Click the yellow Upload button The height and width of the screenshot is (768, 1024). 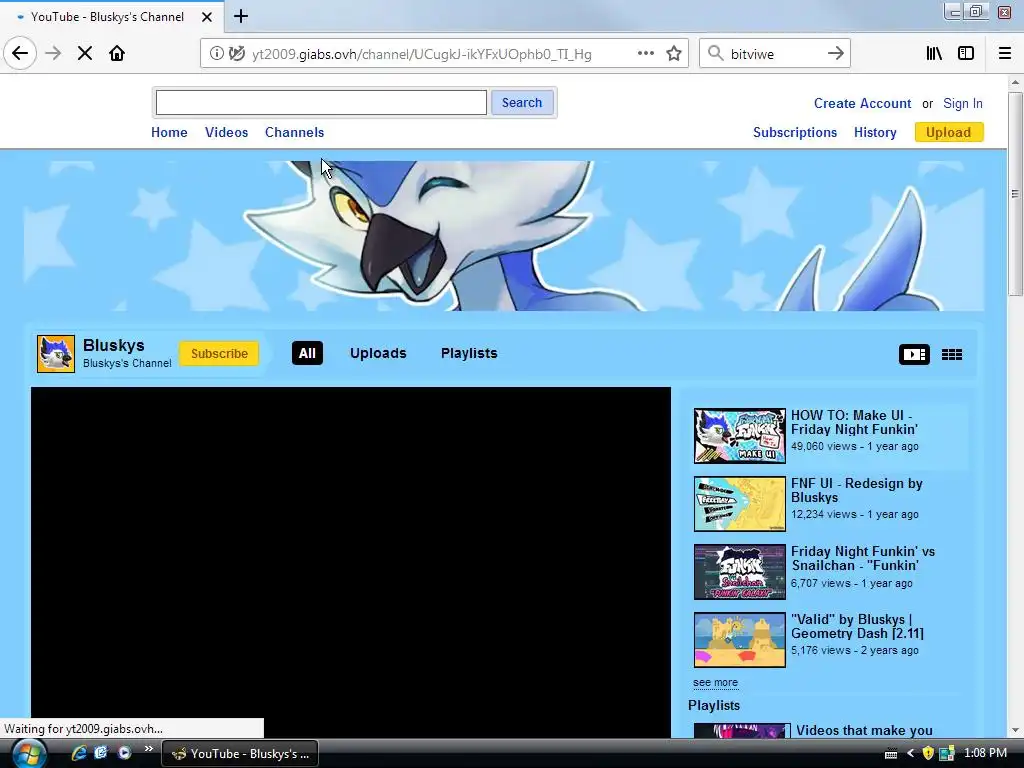[x=948, y=133]
